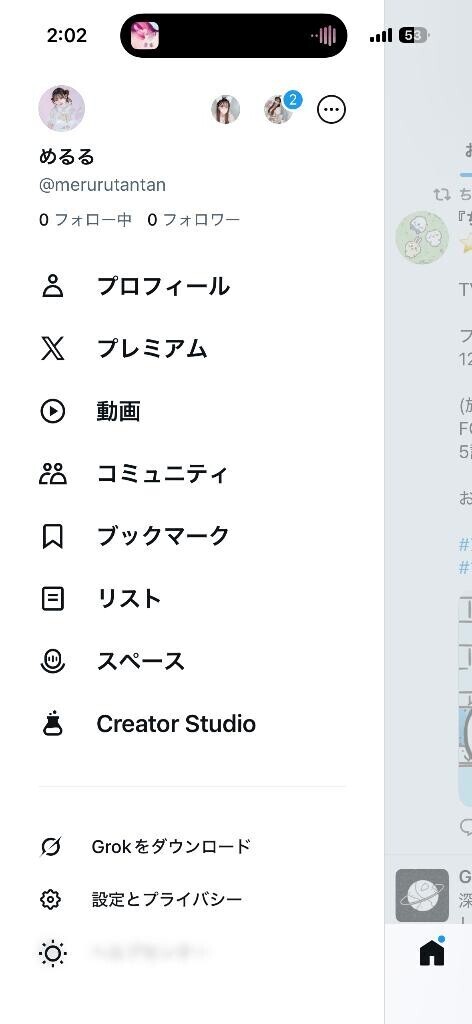Tap the battery indicator in status bar
Screen dimensions: 472x1024
(x=414, y=35)
